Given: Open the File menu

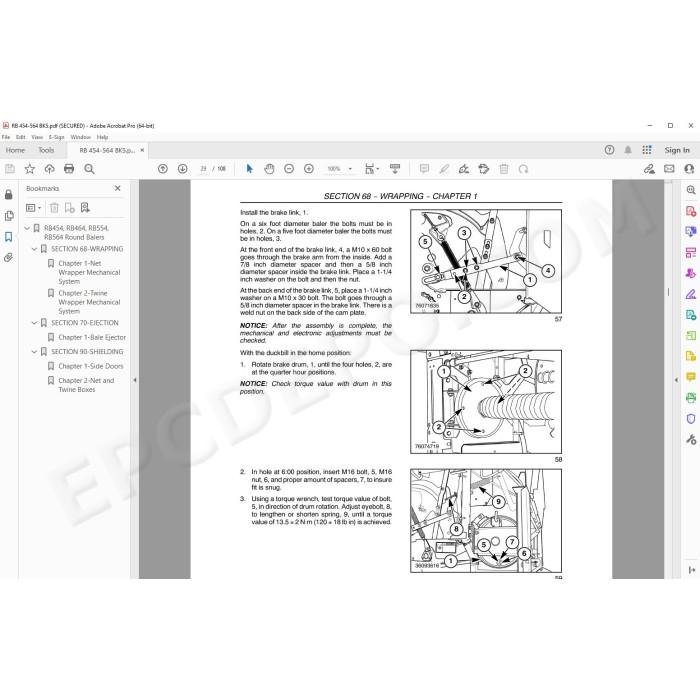Looking at the screenshot, I should 6,137.
